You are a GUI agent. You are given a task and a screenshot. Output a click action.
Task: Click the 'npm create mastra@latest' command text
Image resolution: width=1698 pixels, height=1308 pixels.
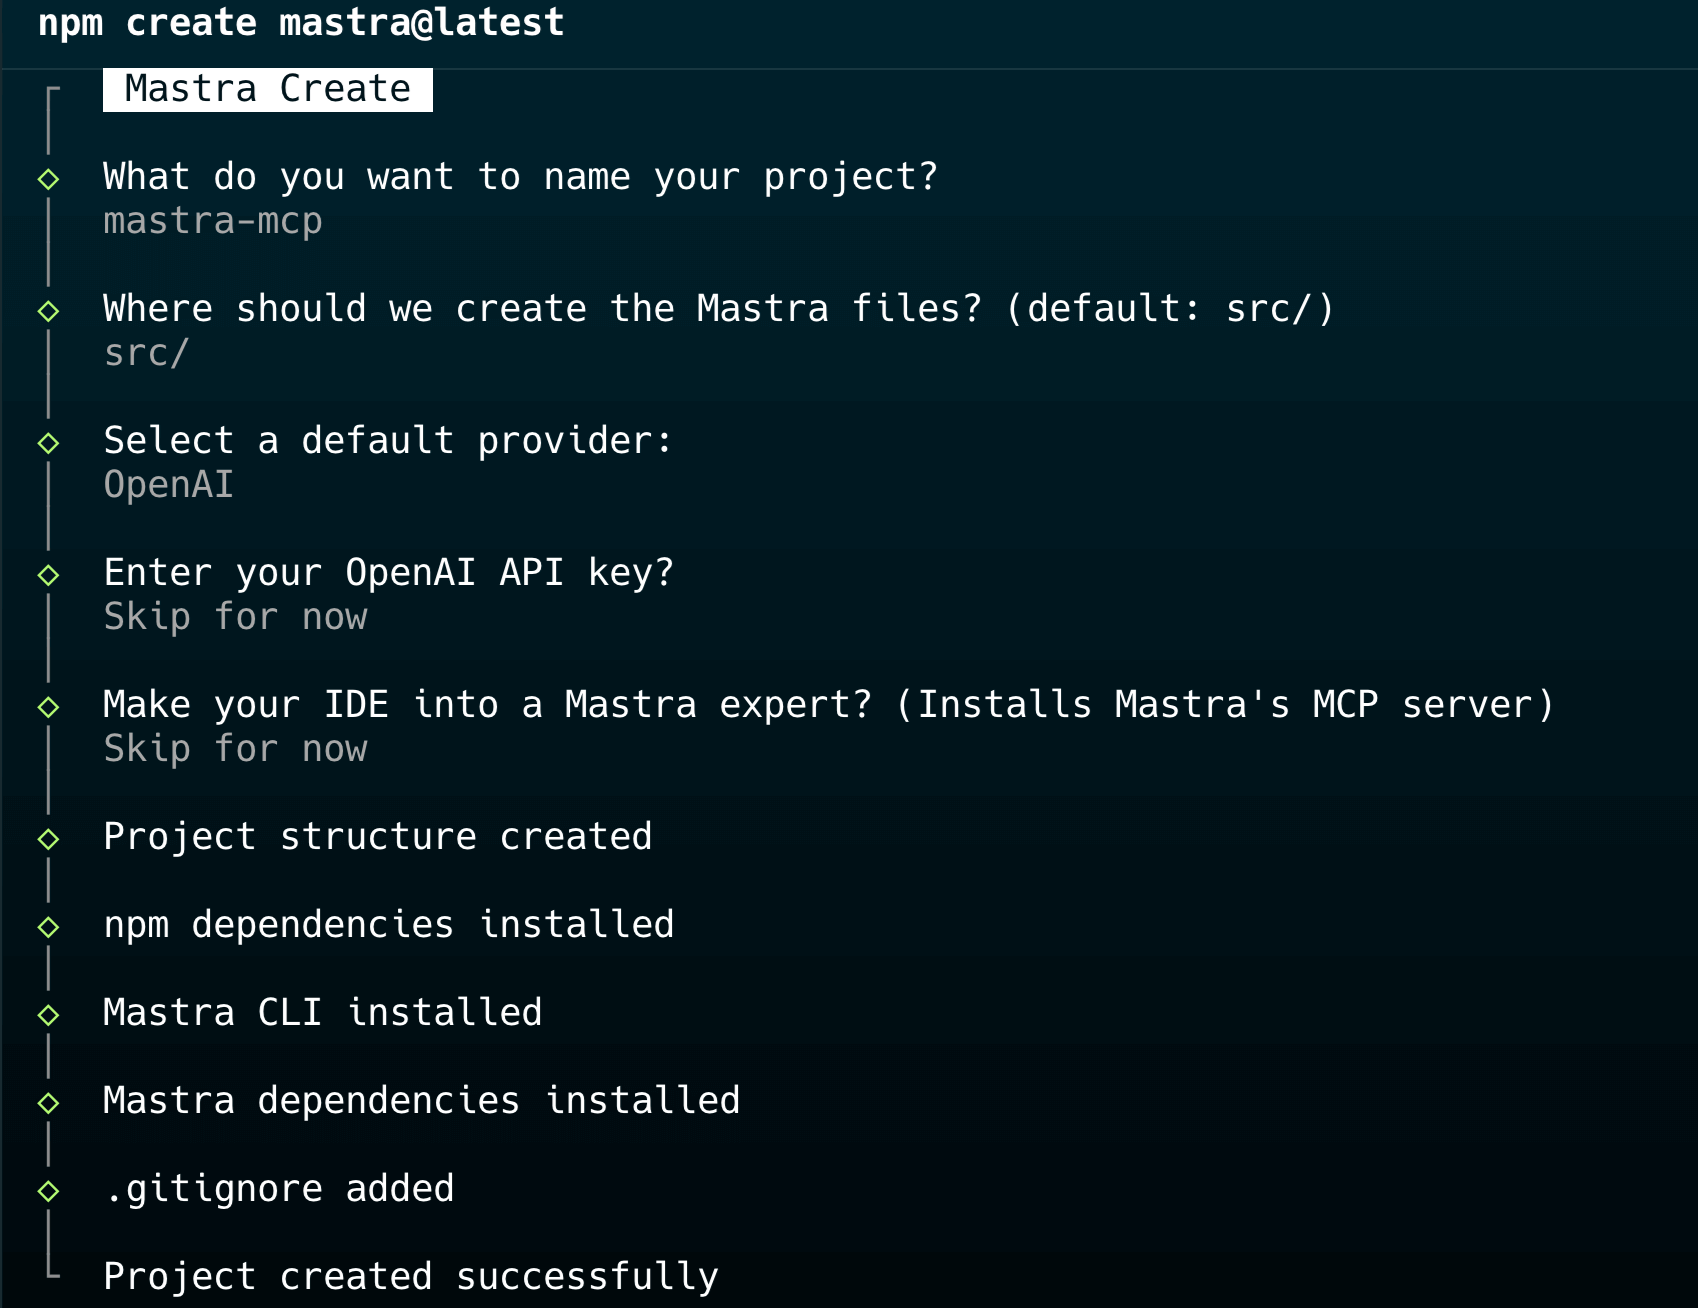click(x=299, y=22)
